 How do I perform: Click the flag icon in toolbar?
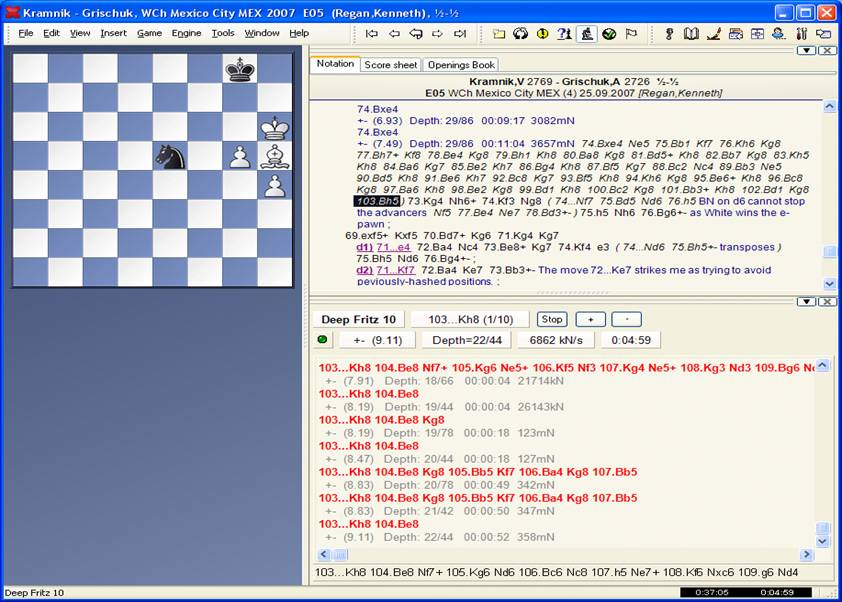(631, 33)
